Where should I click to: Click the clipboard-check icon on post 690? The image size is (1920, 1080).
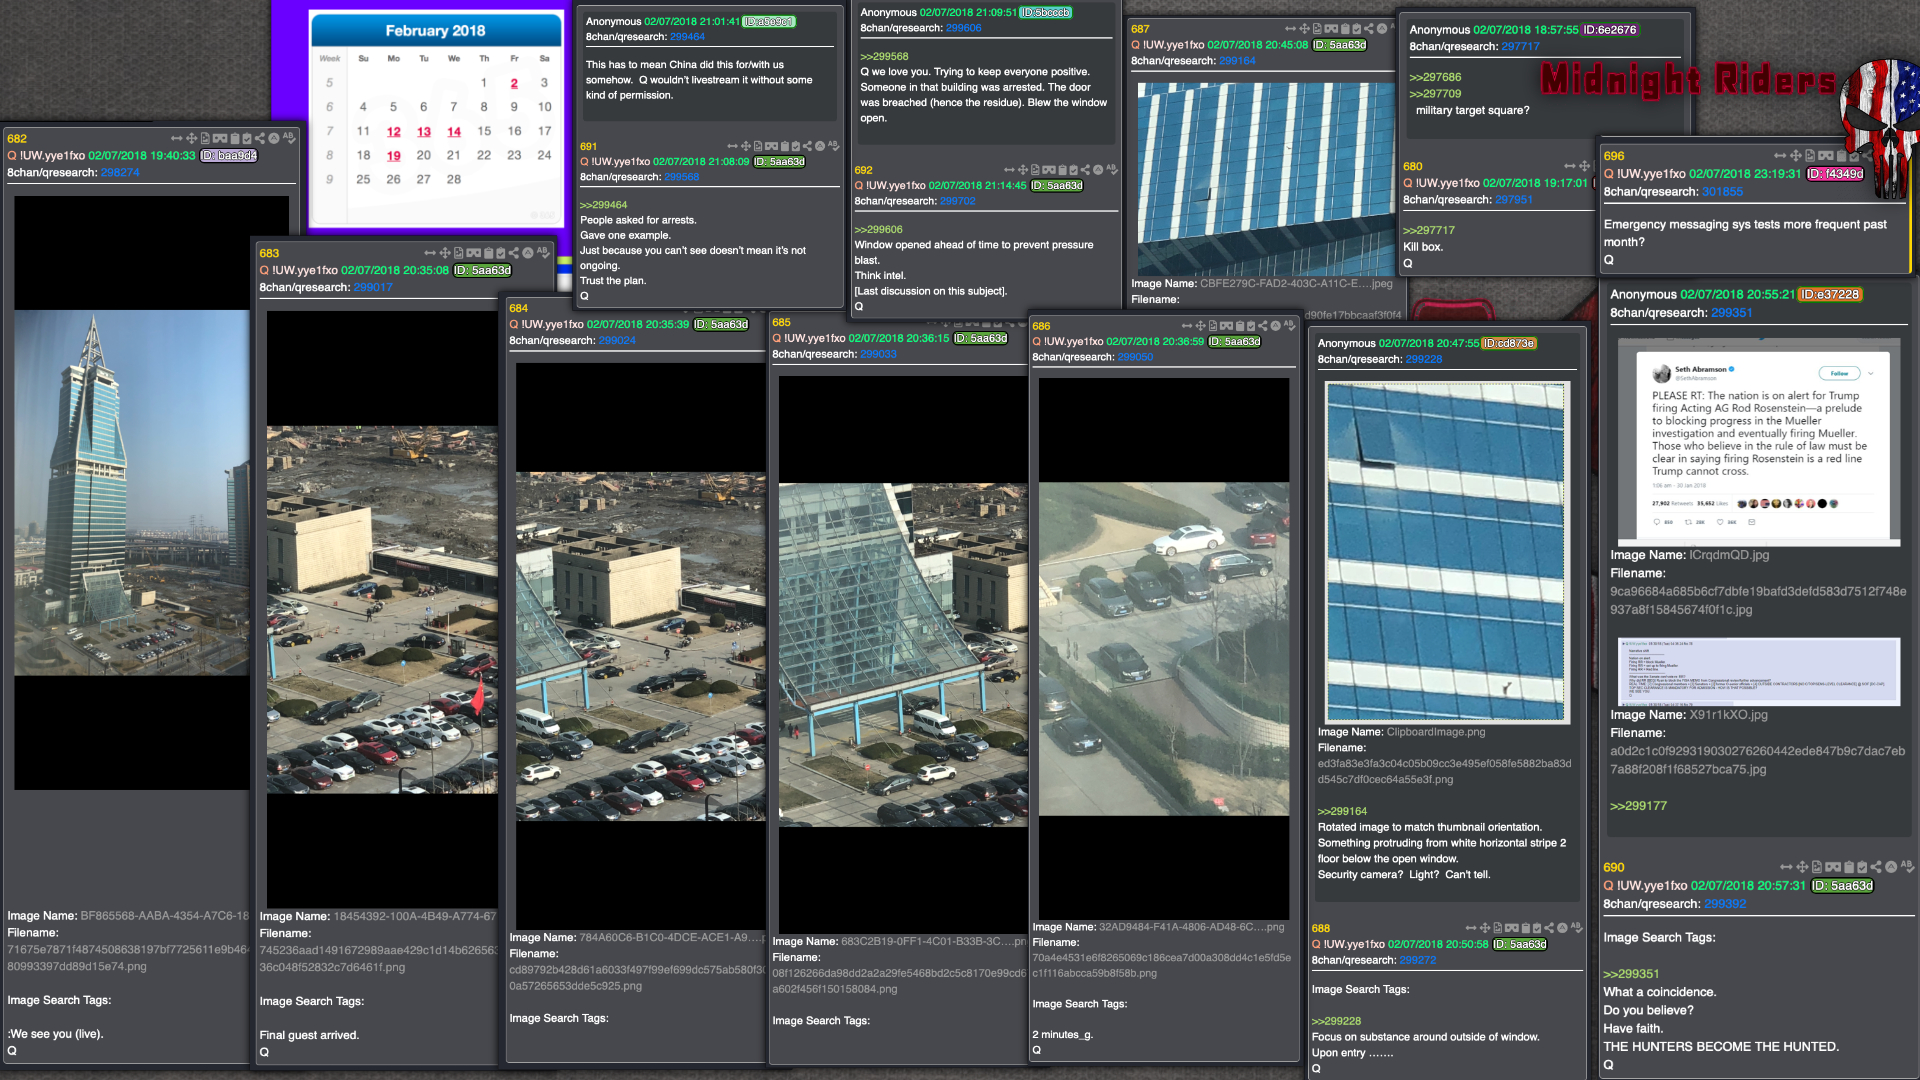1862,867
